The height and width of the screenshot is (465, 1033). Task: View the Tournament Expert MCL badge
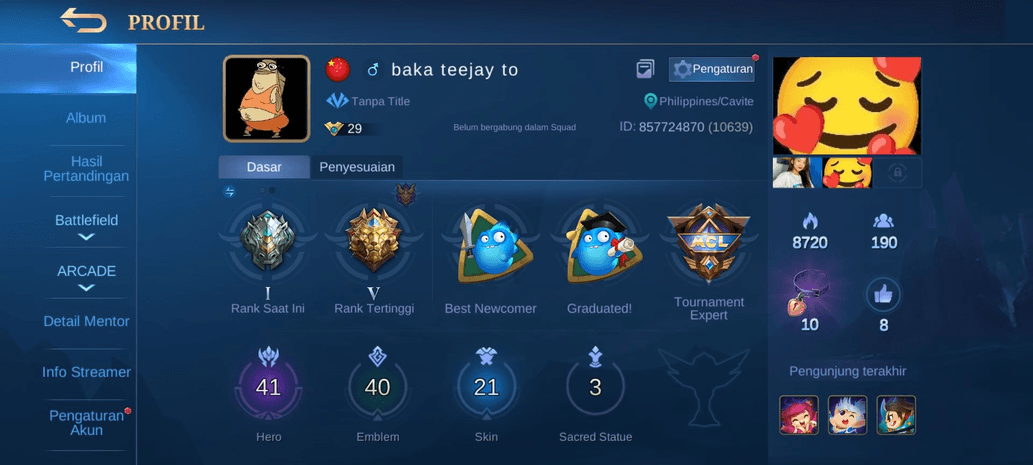coord(709,242)
